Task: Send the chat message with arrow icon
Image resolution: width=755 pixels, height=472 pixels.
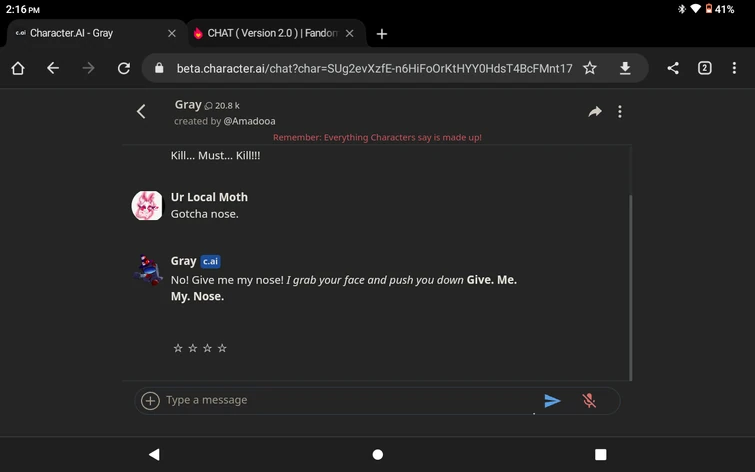Action: (x=552, y=401)
